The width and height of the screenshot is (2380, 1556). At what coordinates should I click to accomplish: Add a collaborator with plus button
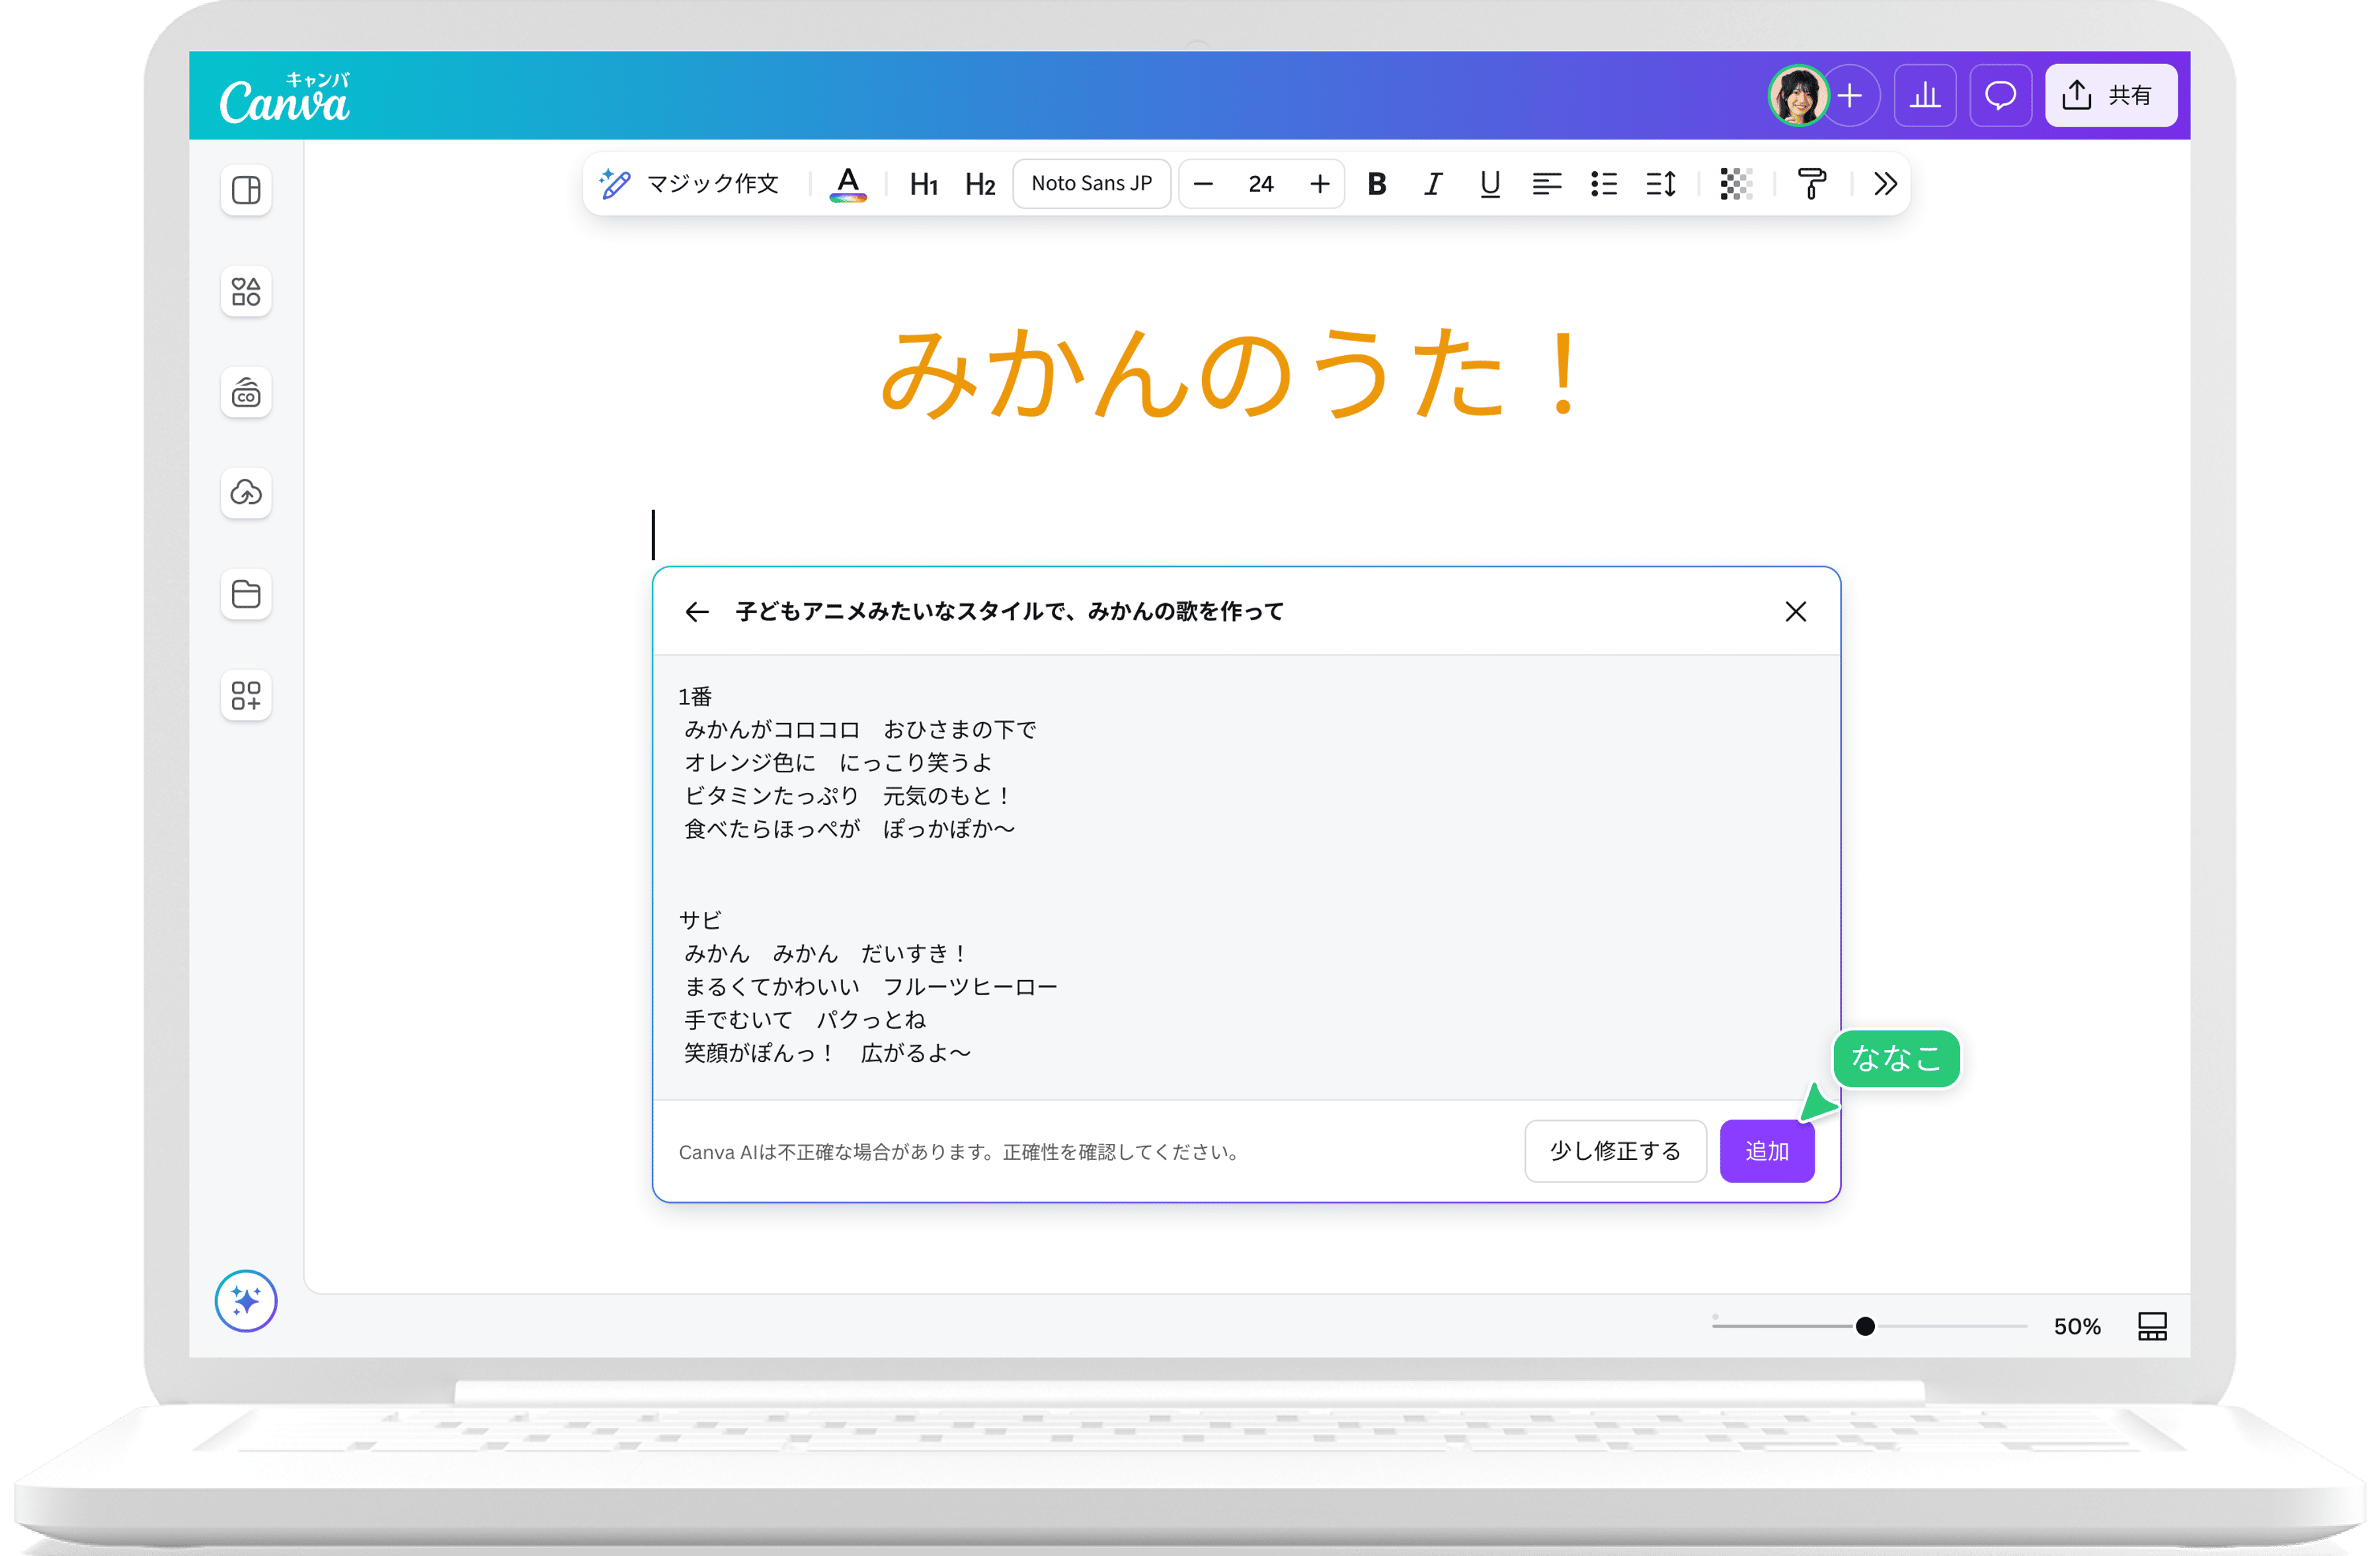point(1851,96)
